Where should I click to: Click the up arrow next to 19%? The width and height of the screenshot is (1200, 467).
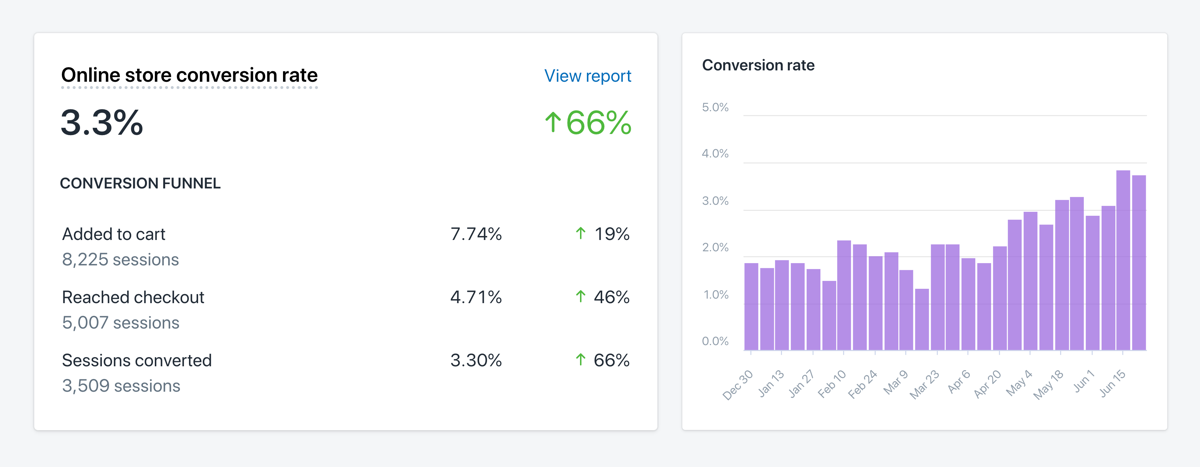(580, 234)
